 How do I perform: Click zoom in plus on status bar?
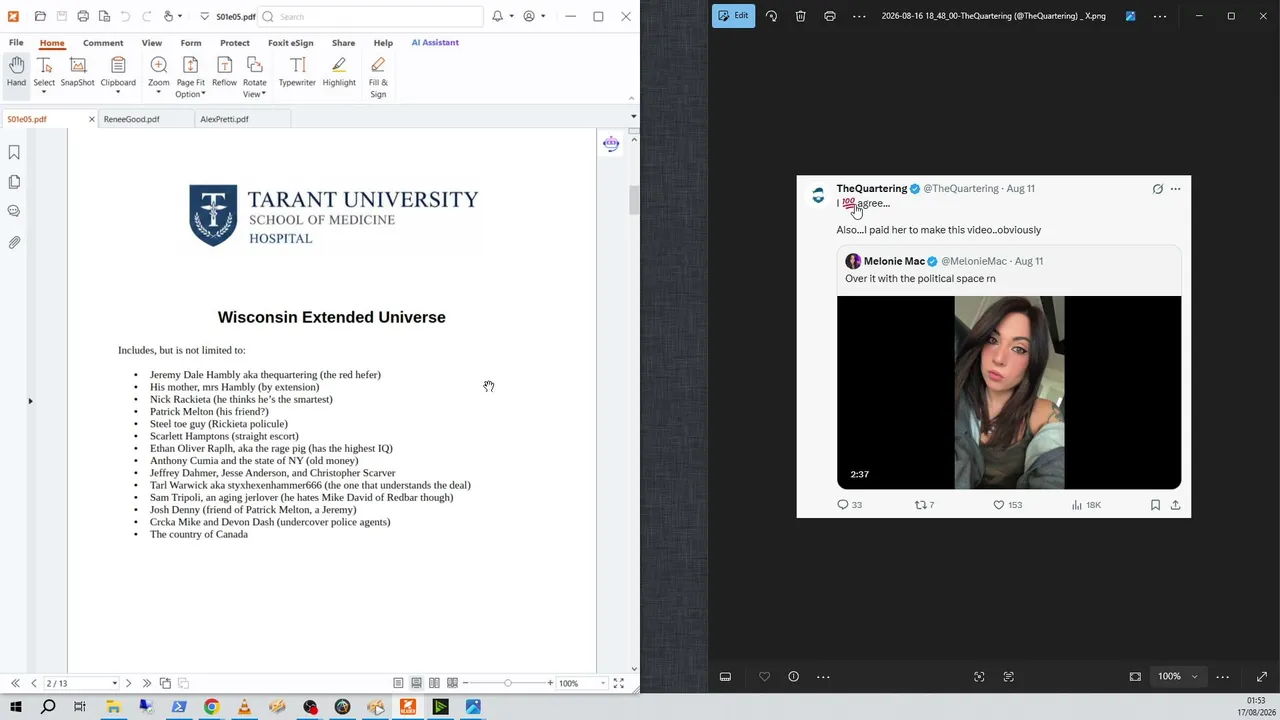tap(550, 683)
